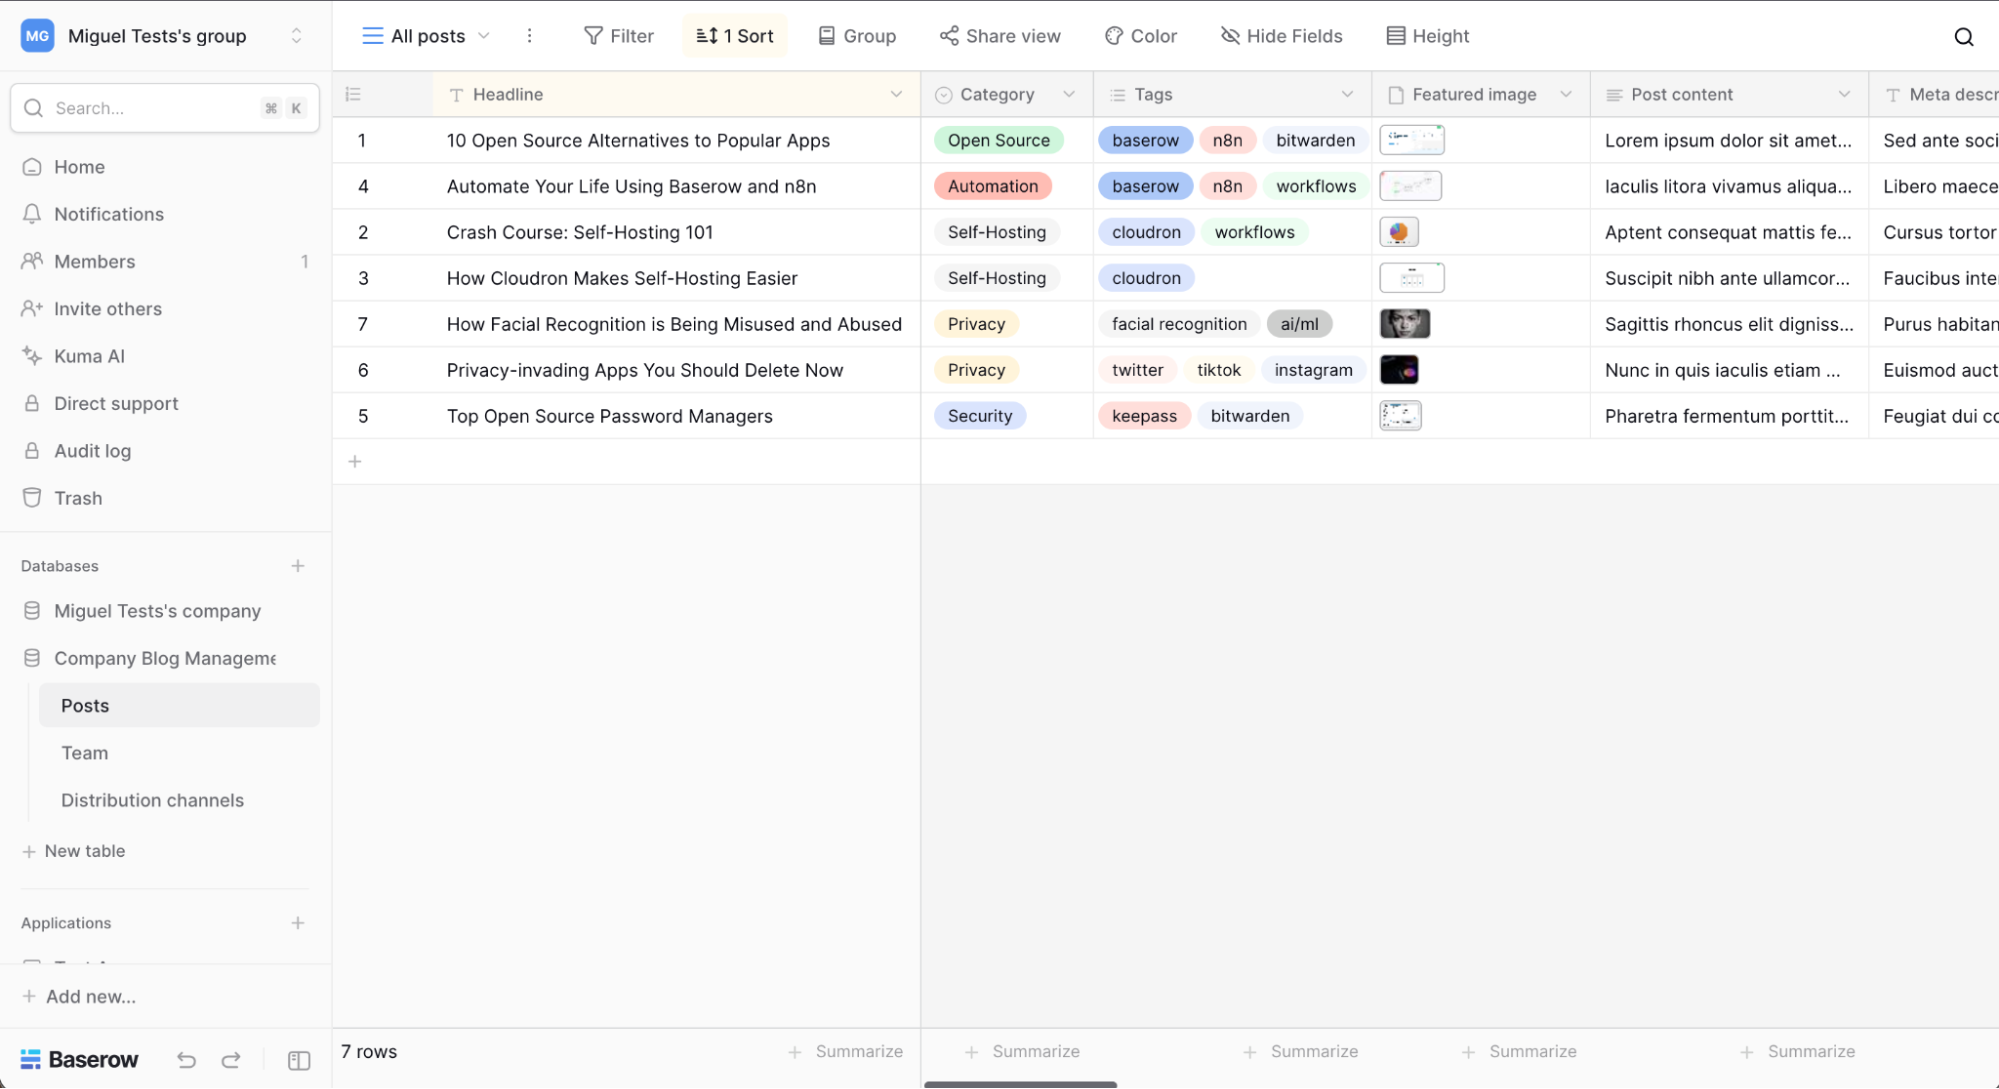Click the row identifier options icon
The height and width of the screenshot is (1089, 1999).
pos(353,94)
